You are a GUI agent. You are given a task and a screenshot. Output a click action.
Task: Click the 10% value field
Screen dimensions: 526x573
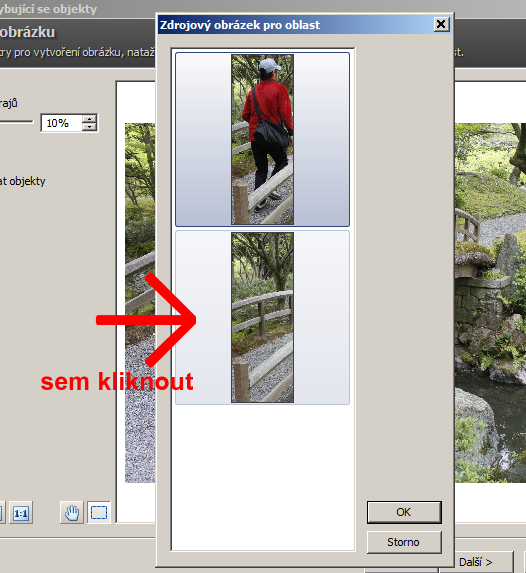pyautogui.click(x=62, y=123)
